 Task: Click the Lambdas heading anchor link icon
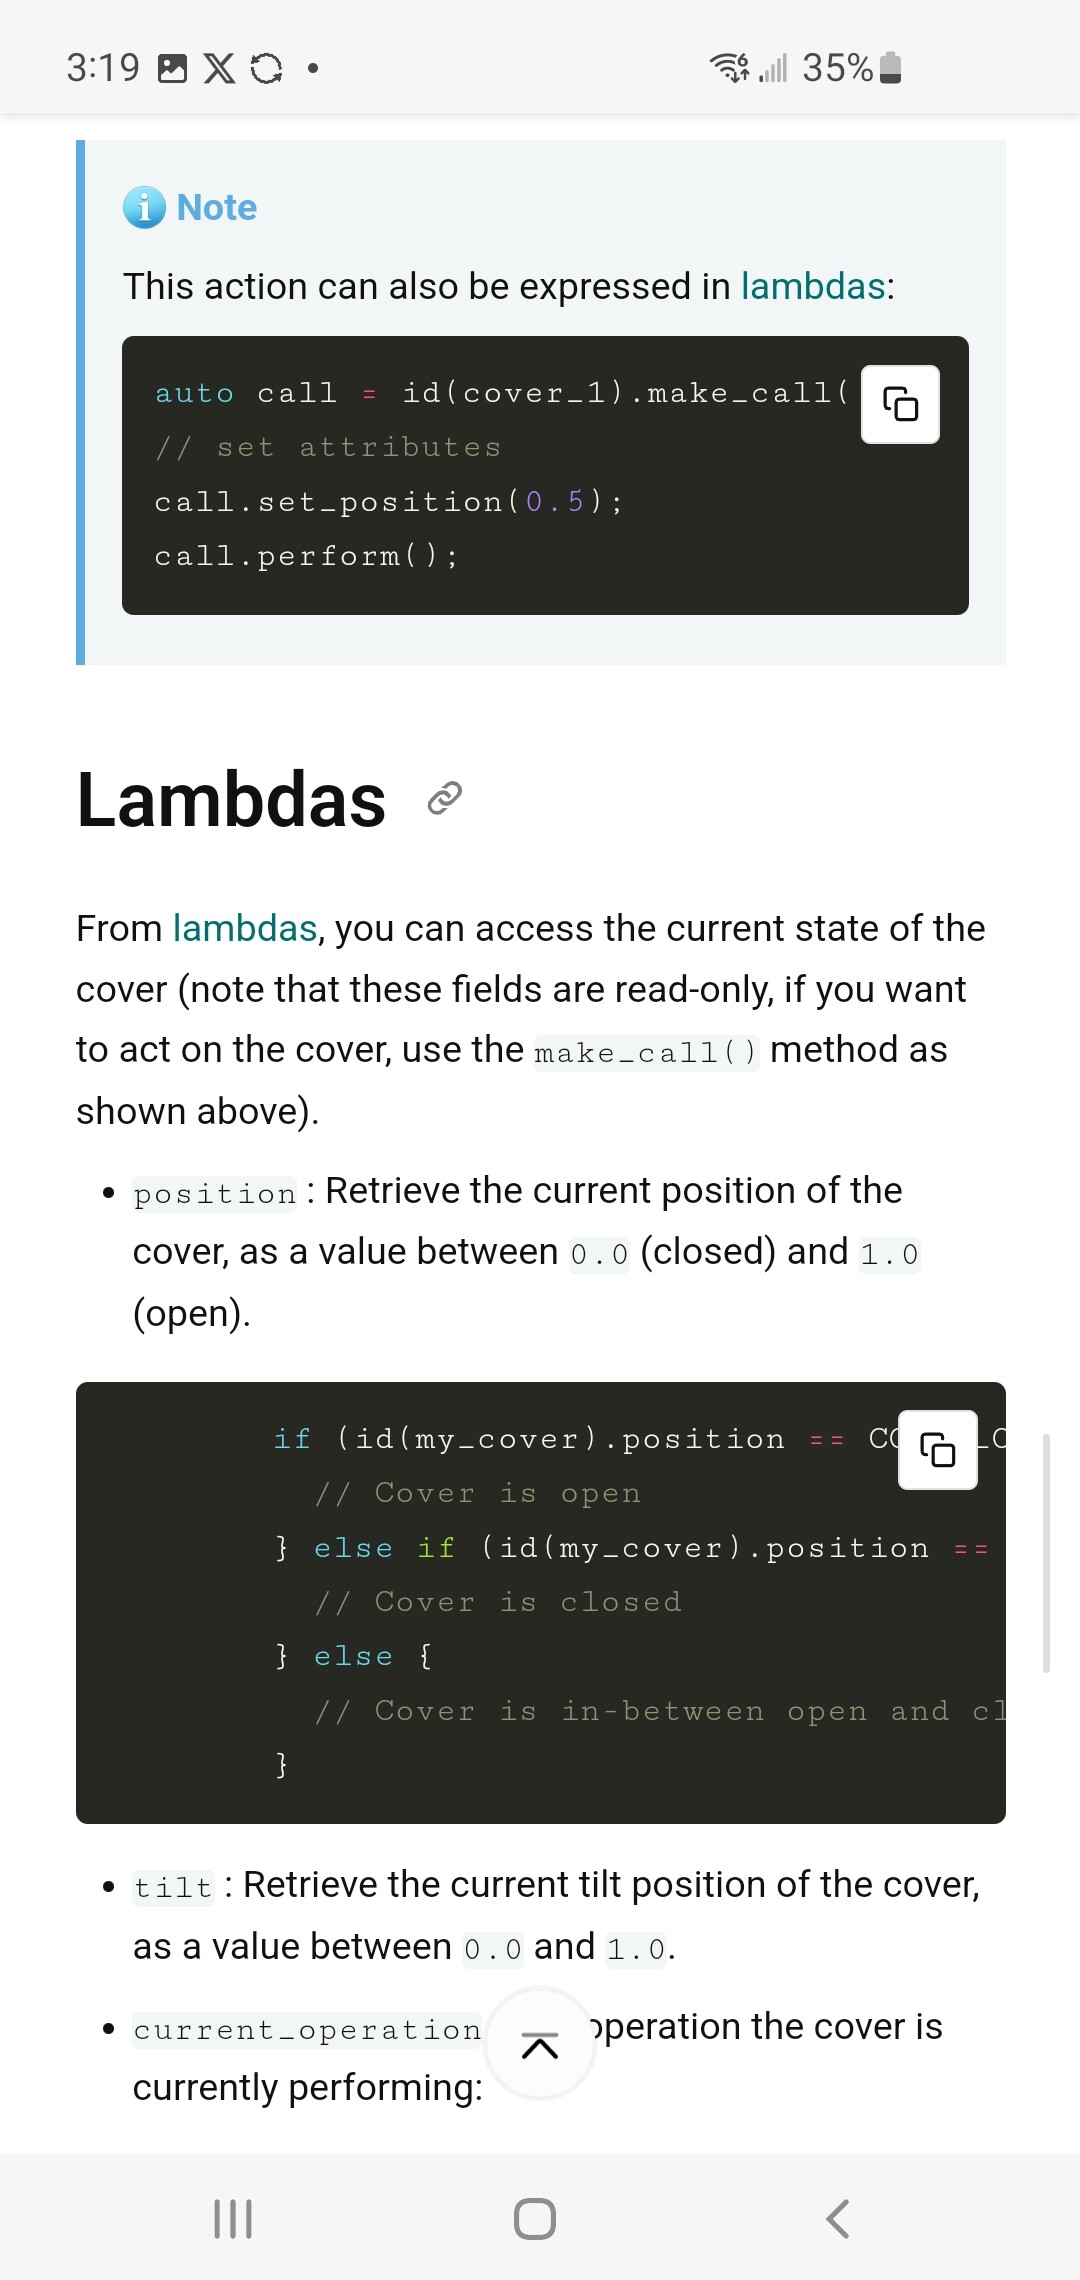pyautogui.click(x=444, y=798)
